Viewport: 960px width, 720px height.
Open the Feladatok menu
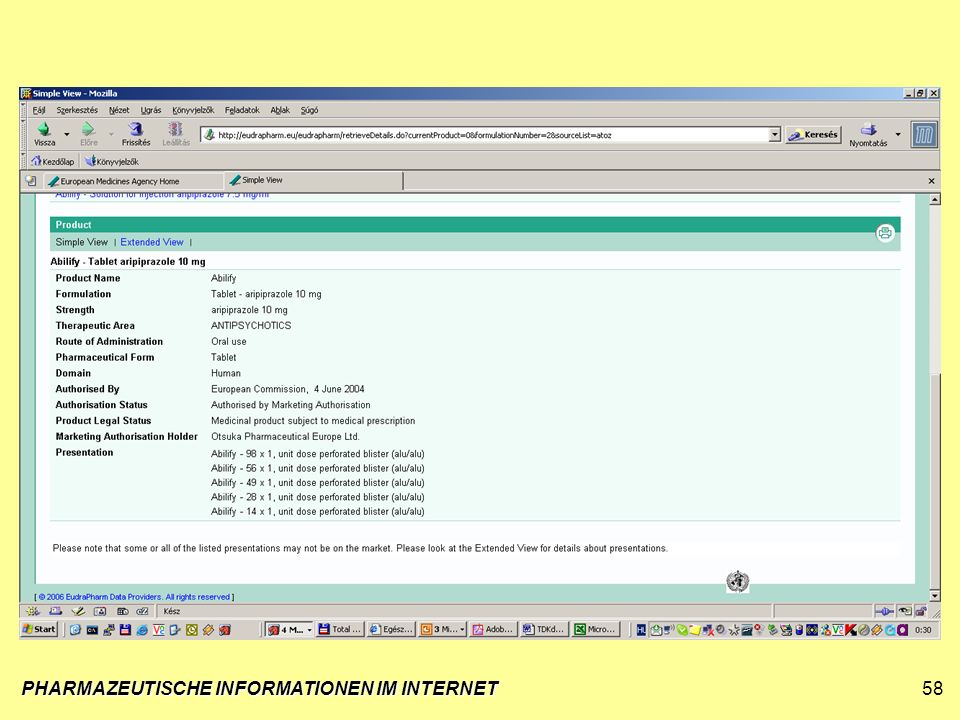(242, 110)
